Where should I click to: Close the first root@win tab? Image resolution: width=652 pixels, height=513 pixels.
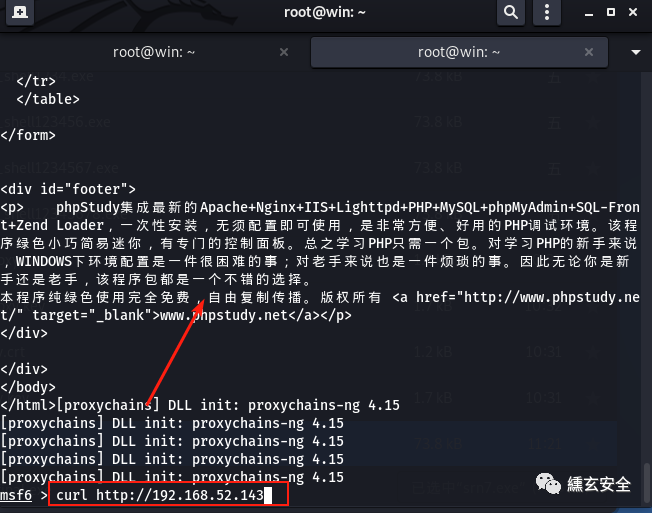284,52
